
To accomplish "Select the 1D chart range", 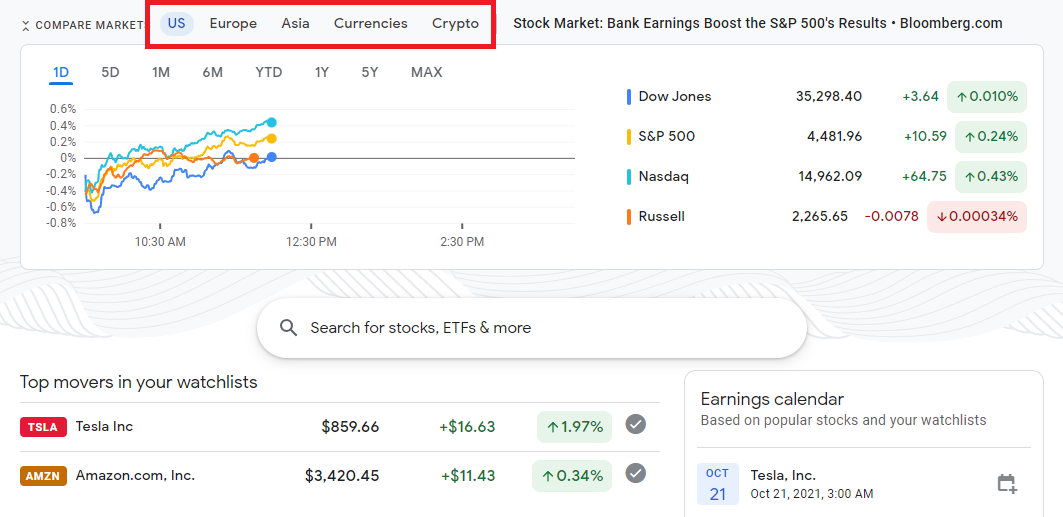I will pyautogui.click(x=61, y=73).
